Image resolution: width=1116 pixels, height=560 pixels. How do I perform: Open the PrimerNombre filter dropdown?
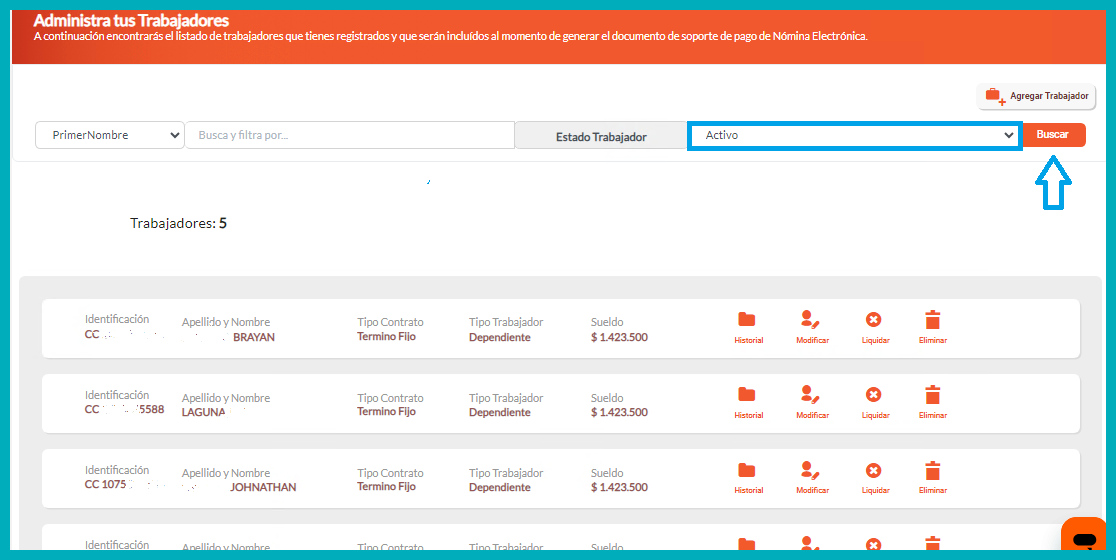click(x=110, y=135)
